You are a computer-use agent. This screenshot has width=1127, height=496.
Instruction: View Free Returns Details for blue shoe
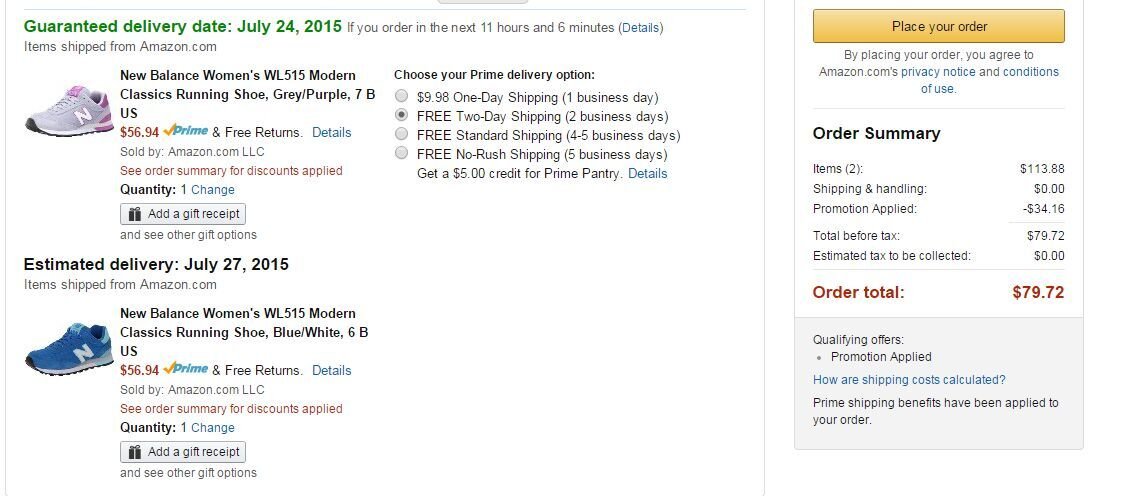(x=331, y=370)
